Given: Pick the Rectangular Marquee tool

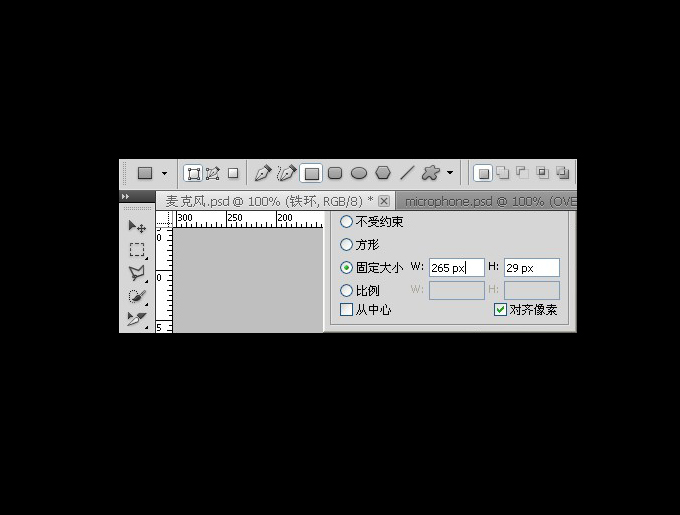Looking at the screenshot, I should click(137, 250).
